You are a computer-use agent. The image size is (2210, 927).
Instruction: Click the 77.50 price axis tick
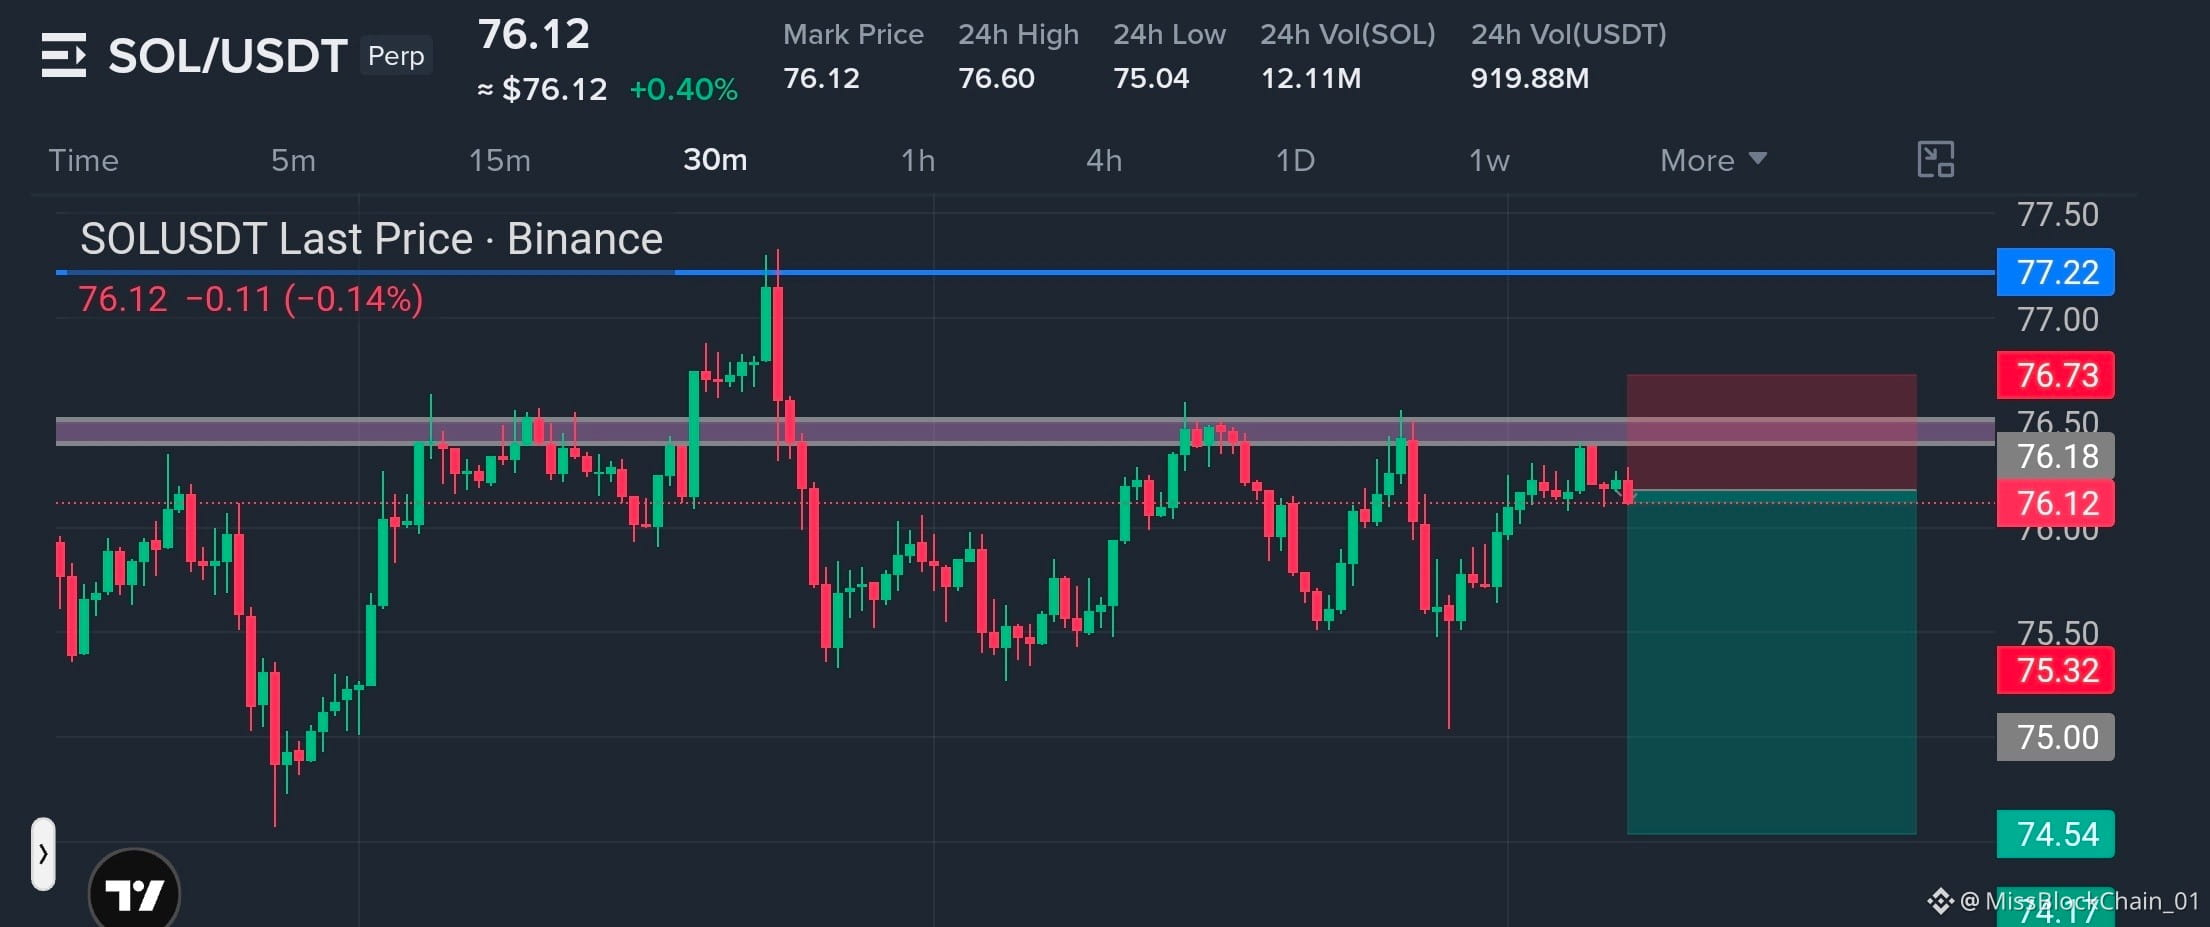coord(2058,214)
